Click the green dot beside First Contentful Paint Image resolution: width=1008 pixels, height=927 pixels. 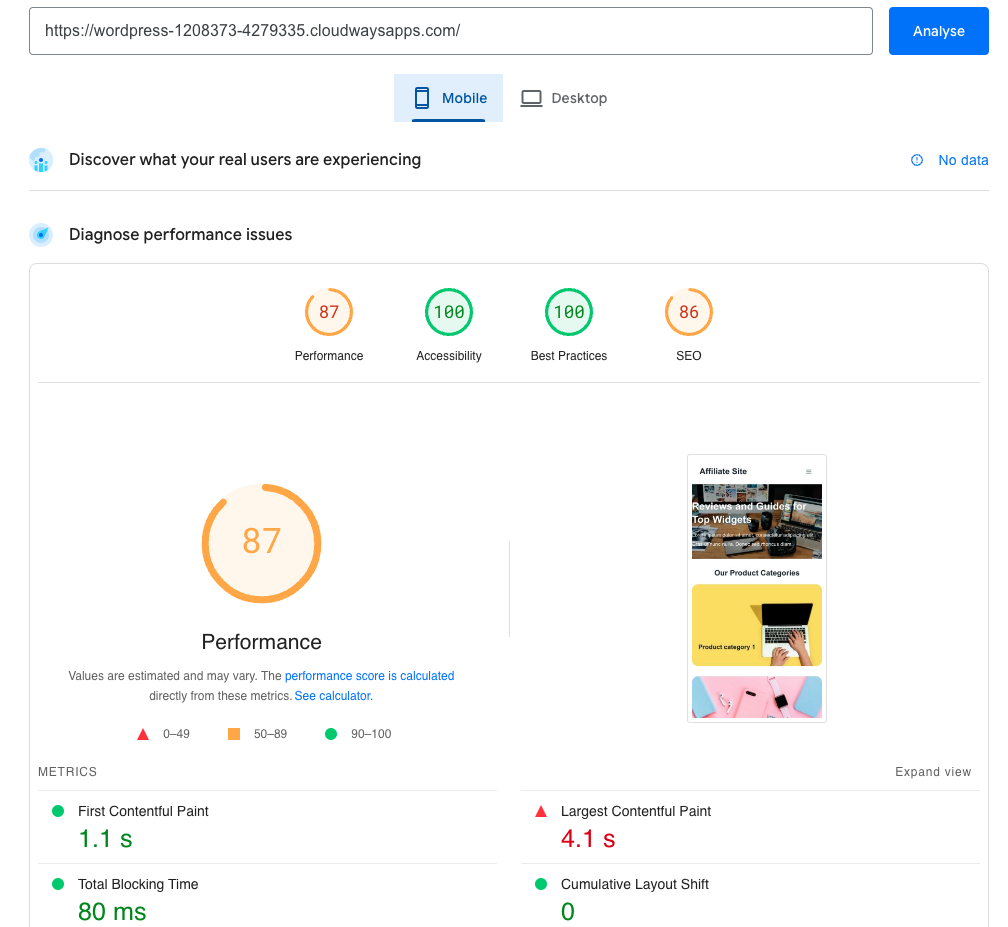pos(58,811)
